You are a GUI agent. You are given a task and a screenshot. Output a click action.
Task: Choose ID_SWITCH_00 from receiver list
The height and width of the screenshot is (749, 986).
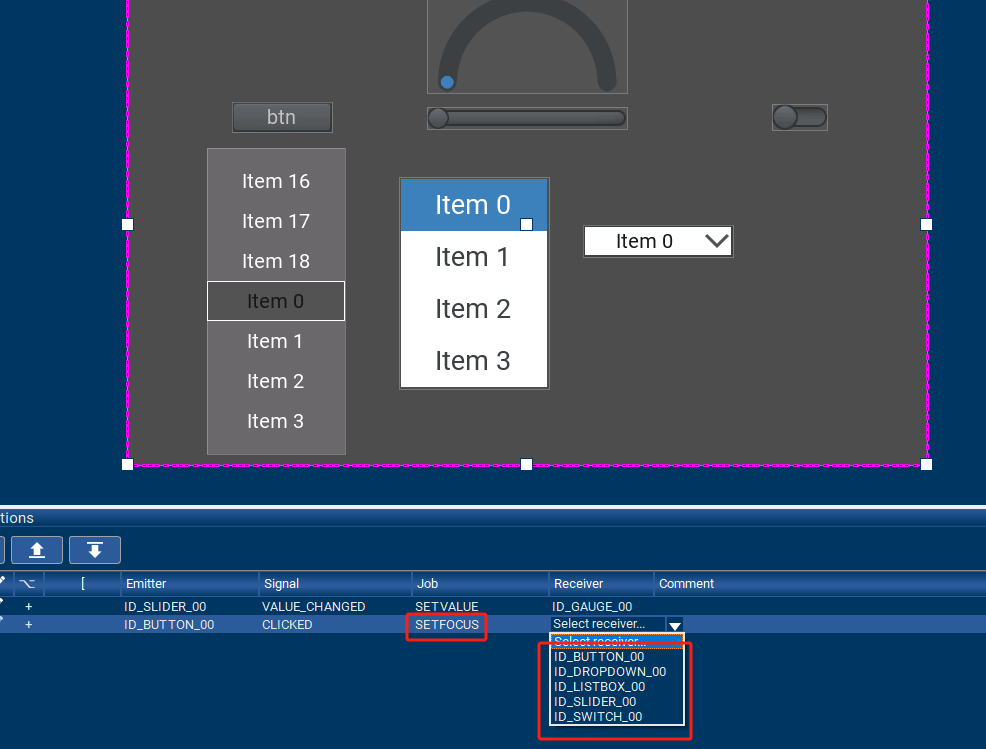point(598,717)
